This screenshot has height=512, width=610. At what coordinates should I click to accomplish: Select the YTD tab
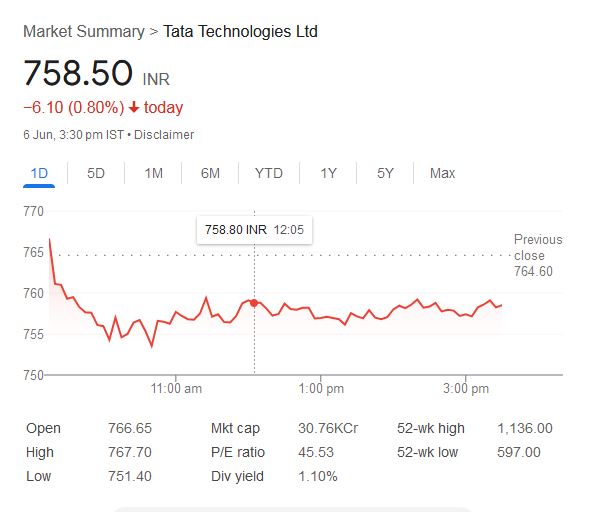pos(268,173)
